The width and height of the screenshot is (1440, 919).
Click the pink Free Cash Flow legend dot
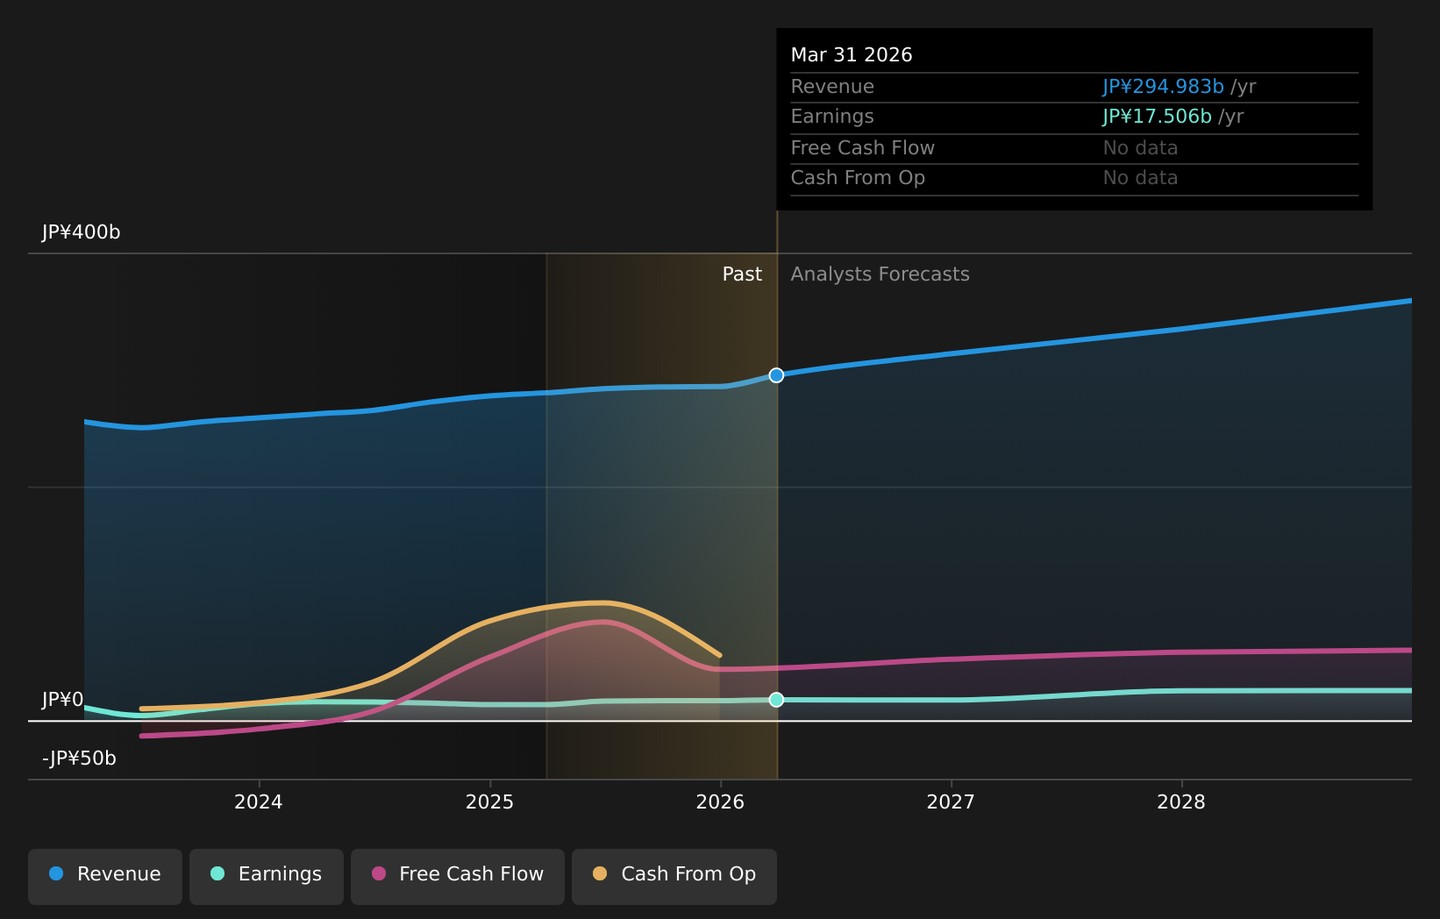pyautogui.click(x=378, y=874)
